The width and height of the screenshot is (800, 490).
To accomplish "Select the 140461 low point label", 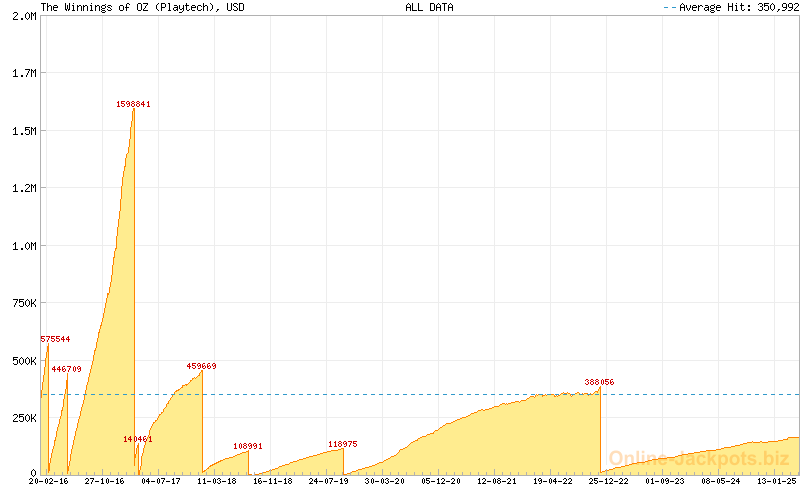I will tap(137, 439).
